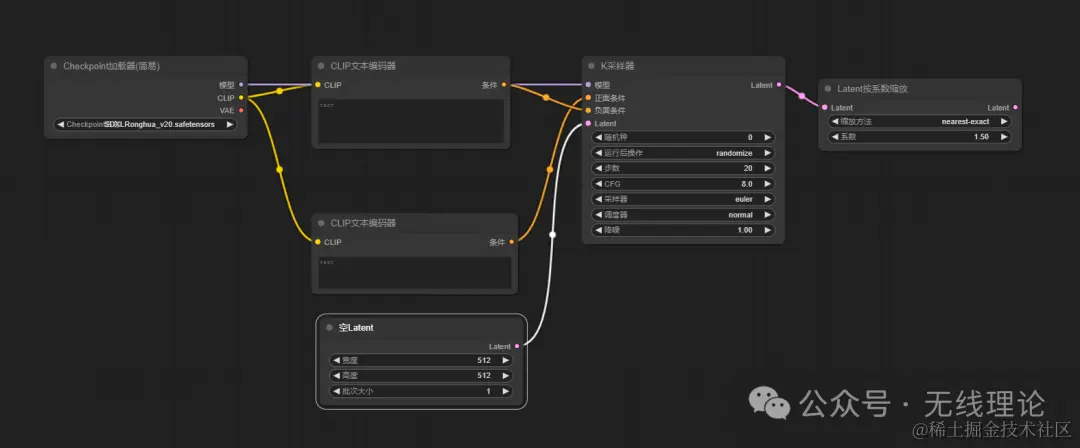The width and height of the screenshot is (1080, 448).
Task: Decrease CFG value with left arrow
Action: click(x=599, y=184)
